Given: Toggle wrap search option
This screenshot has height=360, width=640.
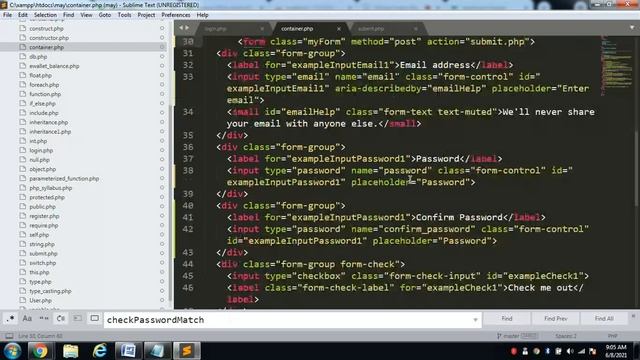Looking at the screenshot, I should [60, 319].
